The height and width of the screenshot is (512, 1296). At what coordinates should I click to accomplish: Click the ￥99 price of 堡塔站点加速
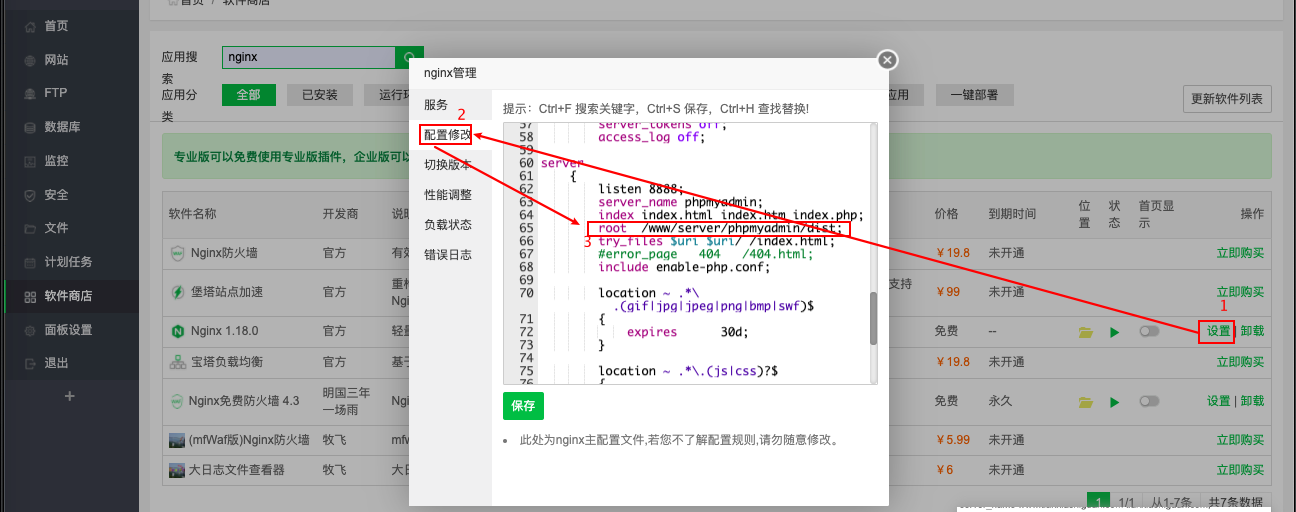coord(948,292)
